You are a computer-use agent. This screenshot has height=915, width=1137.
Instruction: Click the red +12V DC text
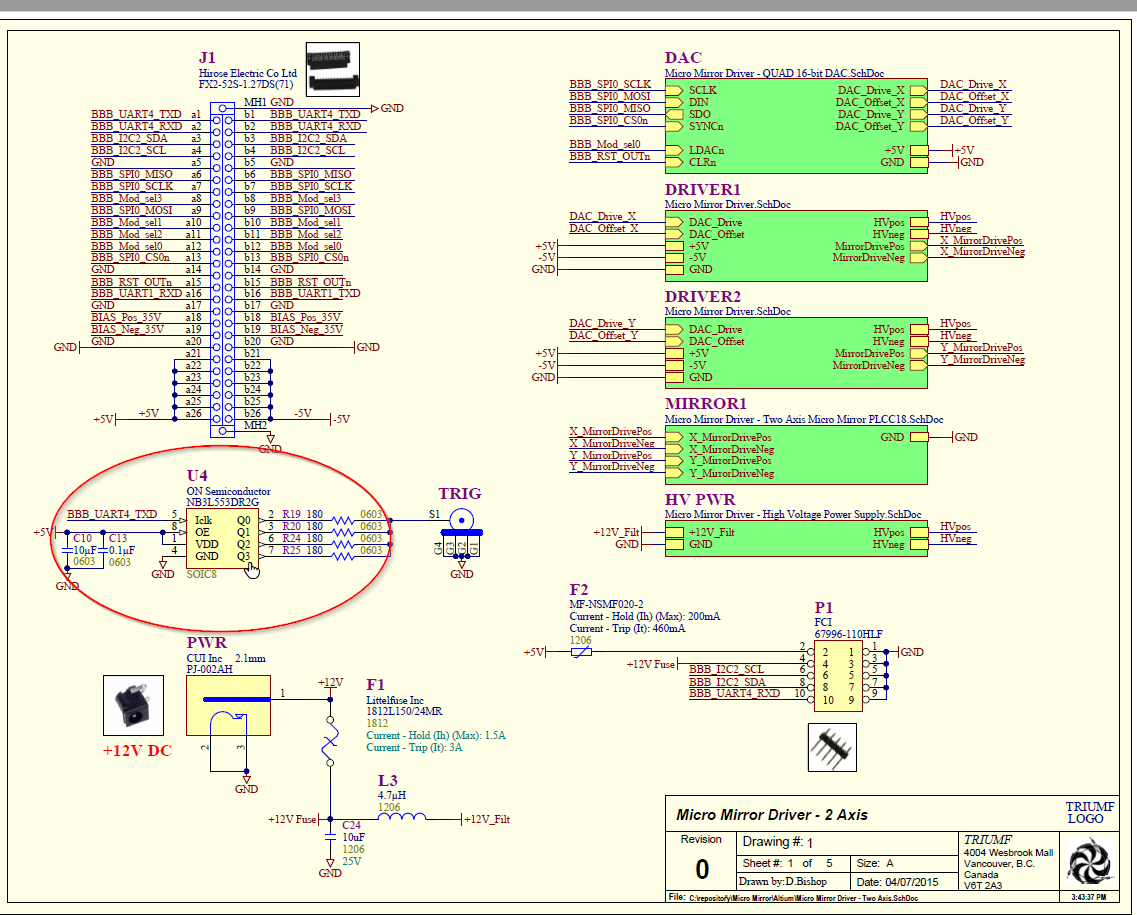coord(137,750)
